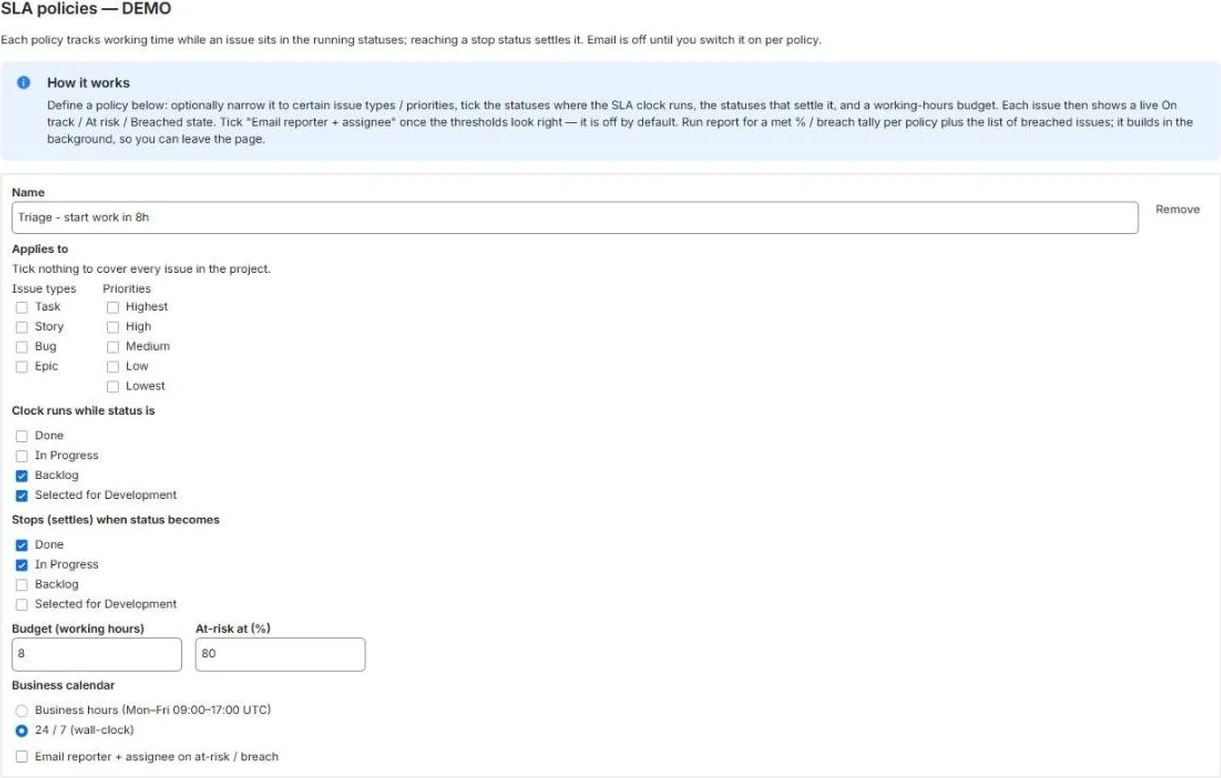Select the Low priority checkbox
The height and width of the screenshot is (778, 1221).
(x=113, y=367)
